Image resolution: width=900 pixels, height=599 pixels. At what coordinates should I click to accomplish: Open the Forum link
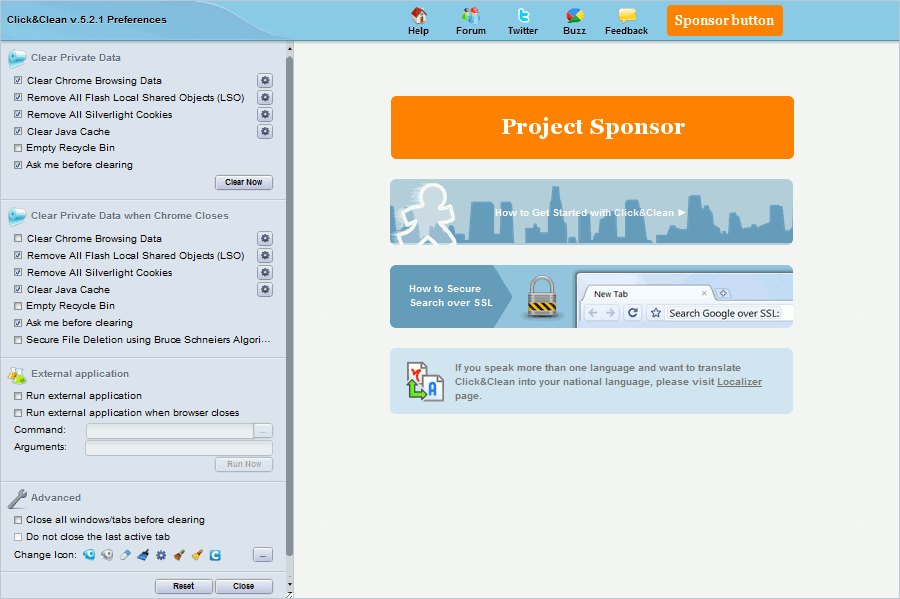click(x=471, y=21)
